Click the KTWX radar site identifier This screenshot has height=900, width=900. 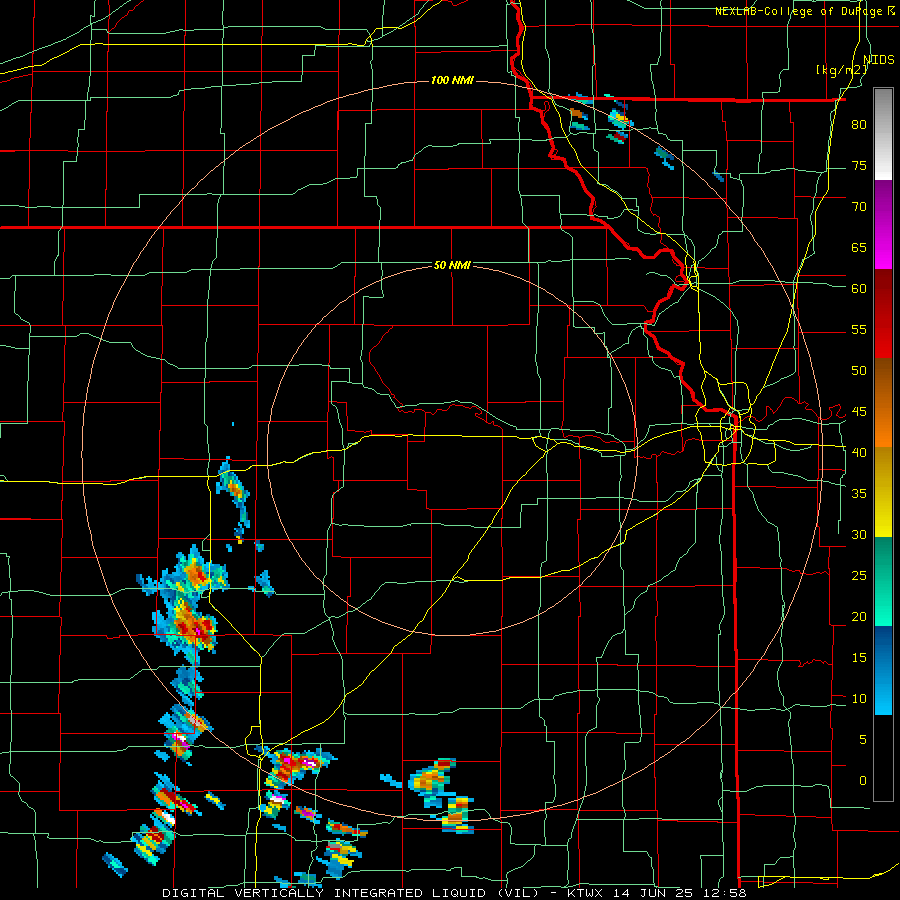coord(587,893)
